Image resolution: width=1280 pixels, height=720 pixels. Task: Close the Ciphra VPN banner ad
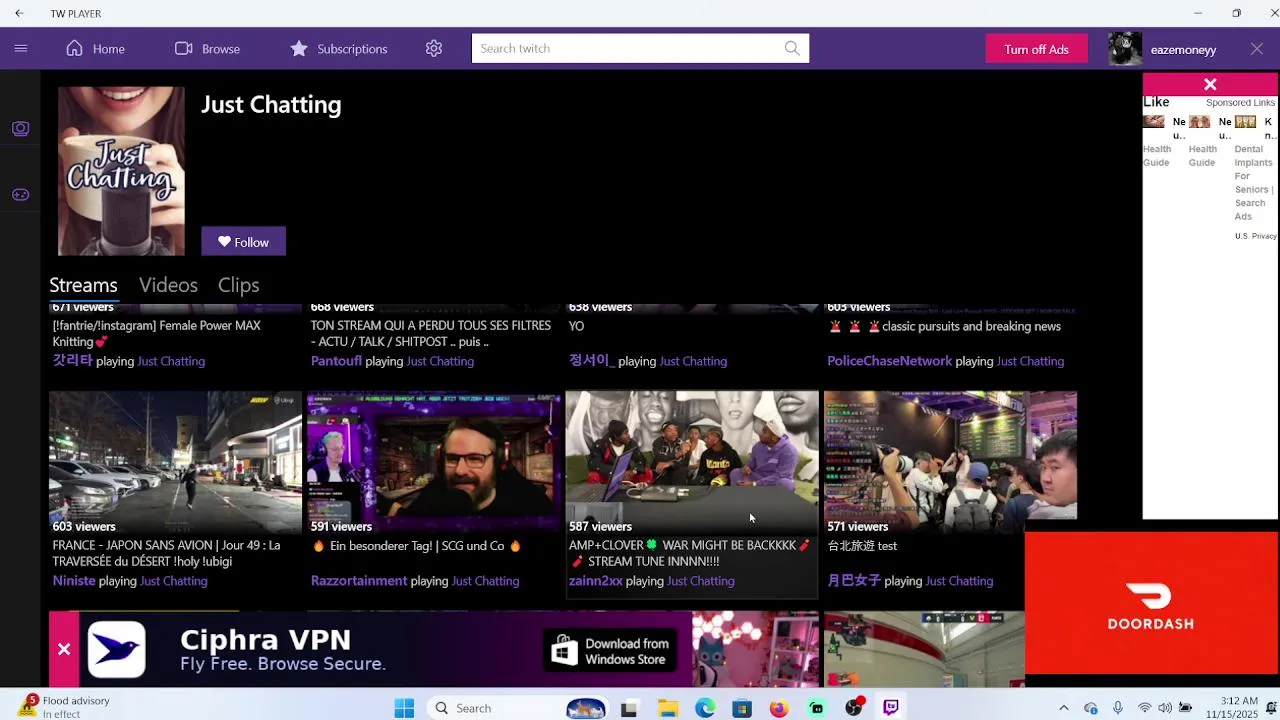click(x=64, y=649)
